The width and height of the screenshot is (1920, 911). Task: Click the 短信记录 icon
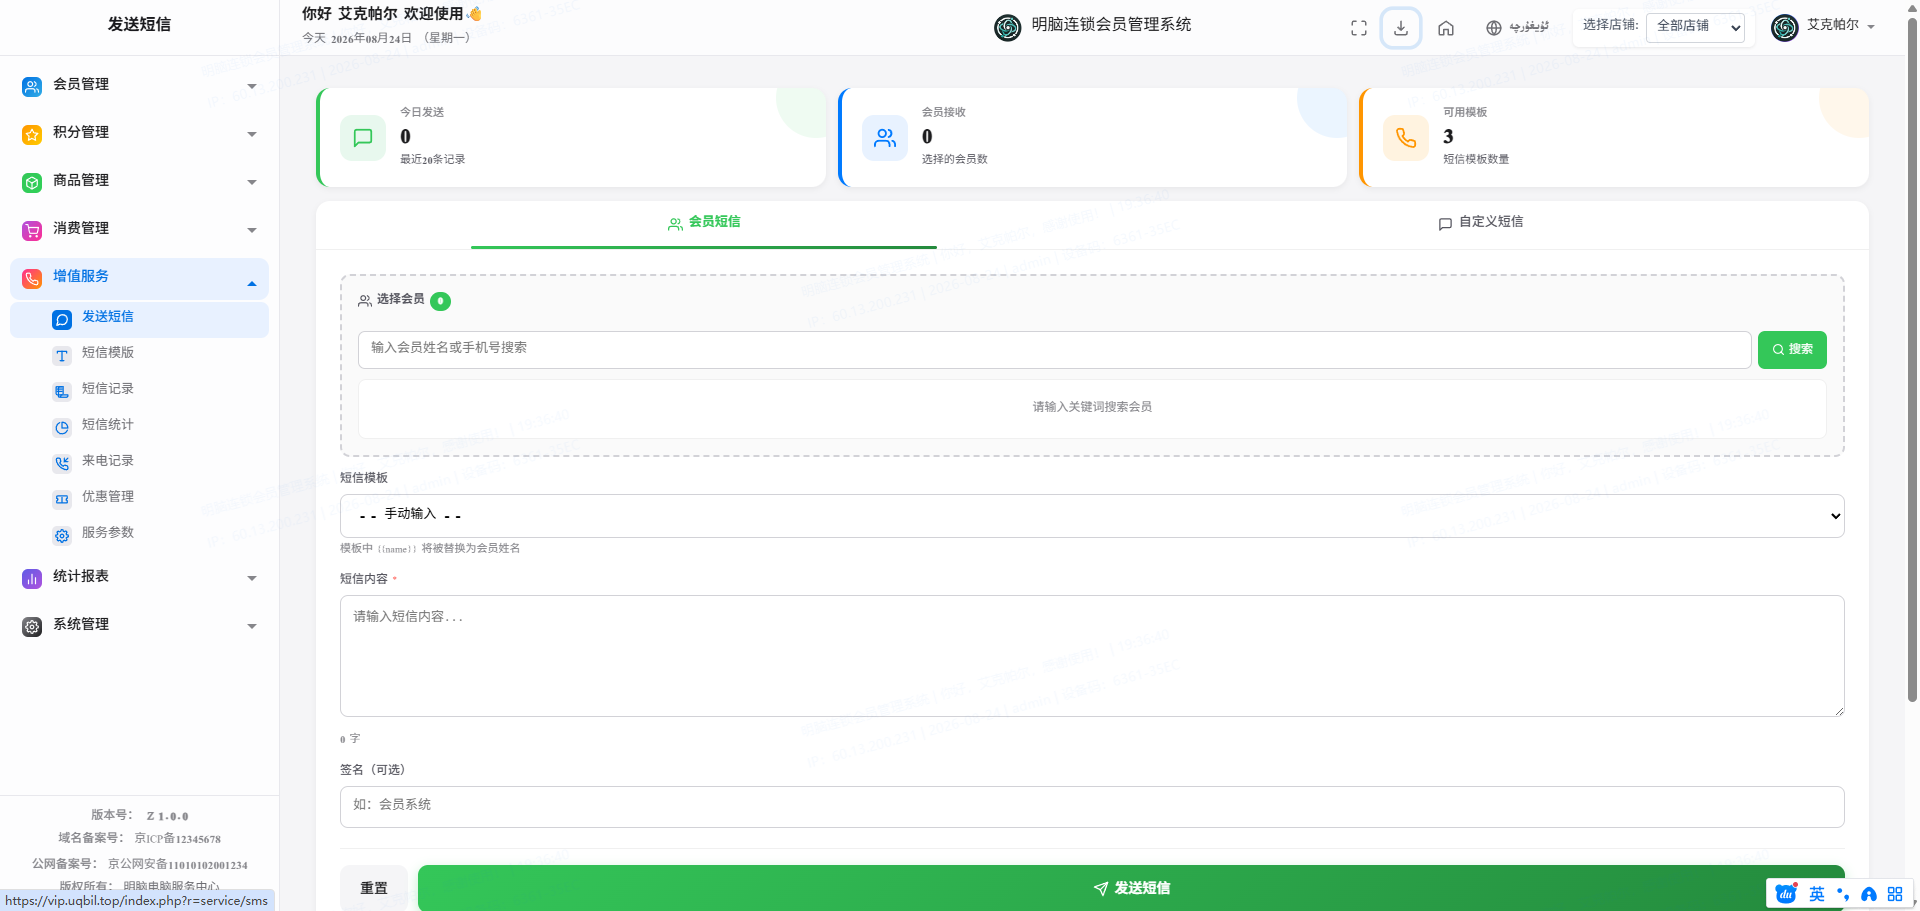62,392
